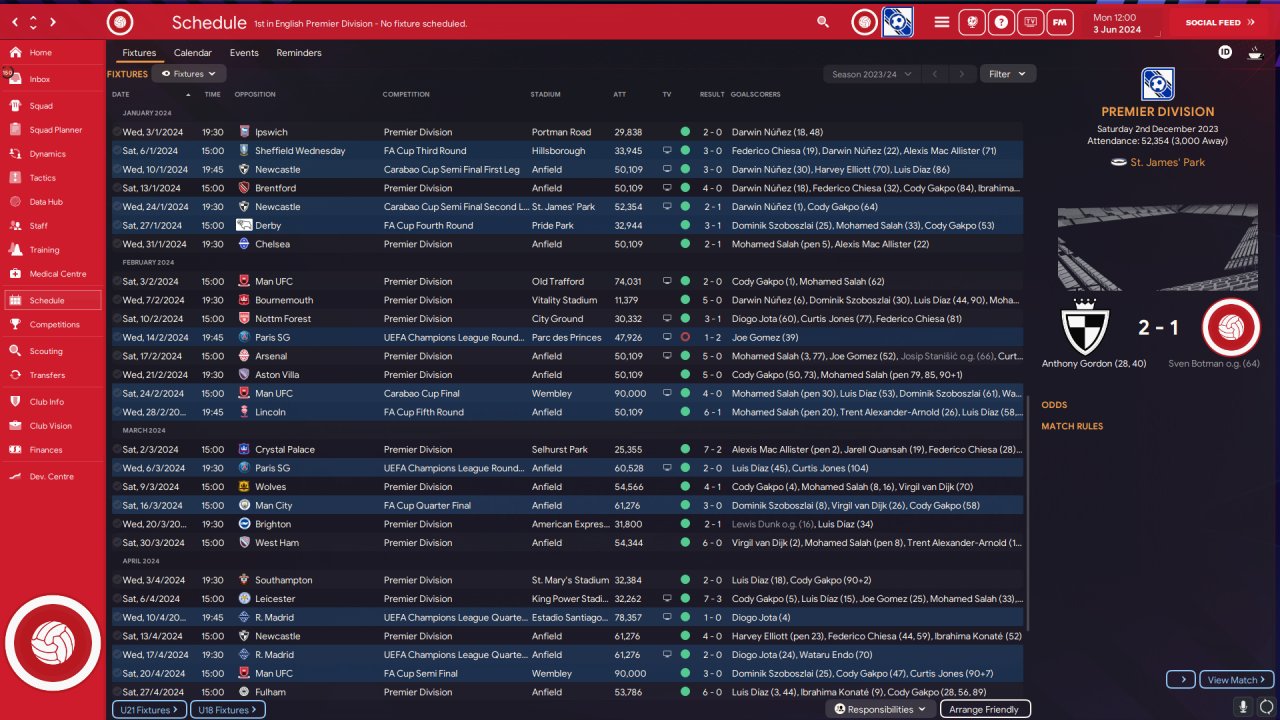Click the blue Newcastle badge in the top bar
Screen dimensions: 1280x720
[x=897, y=22]
